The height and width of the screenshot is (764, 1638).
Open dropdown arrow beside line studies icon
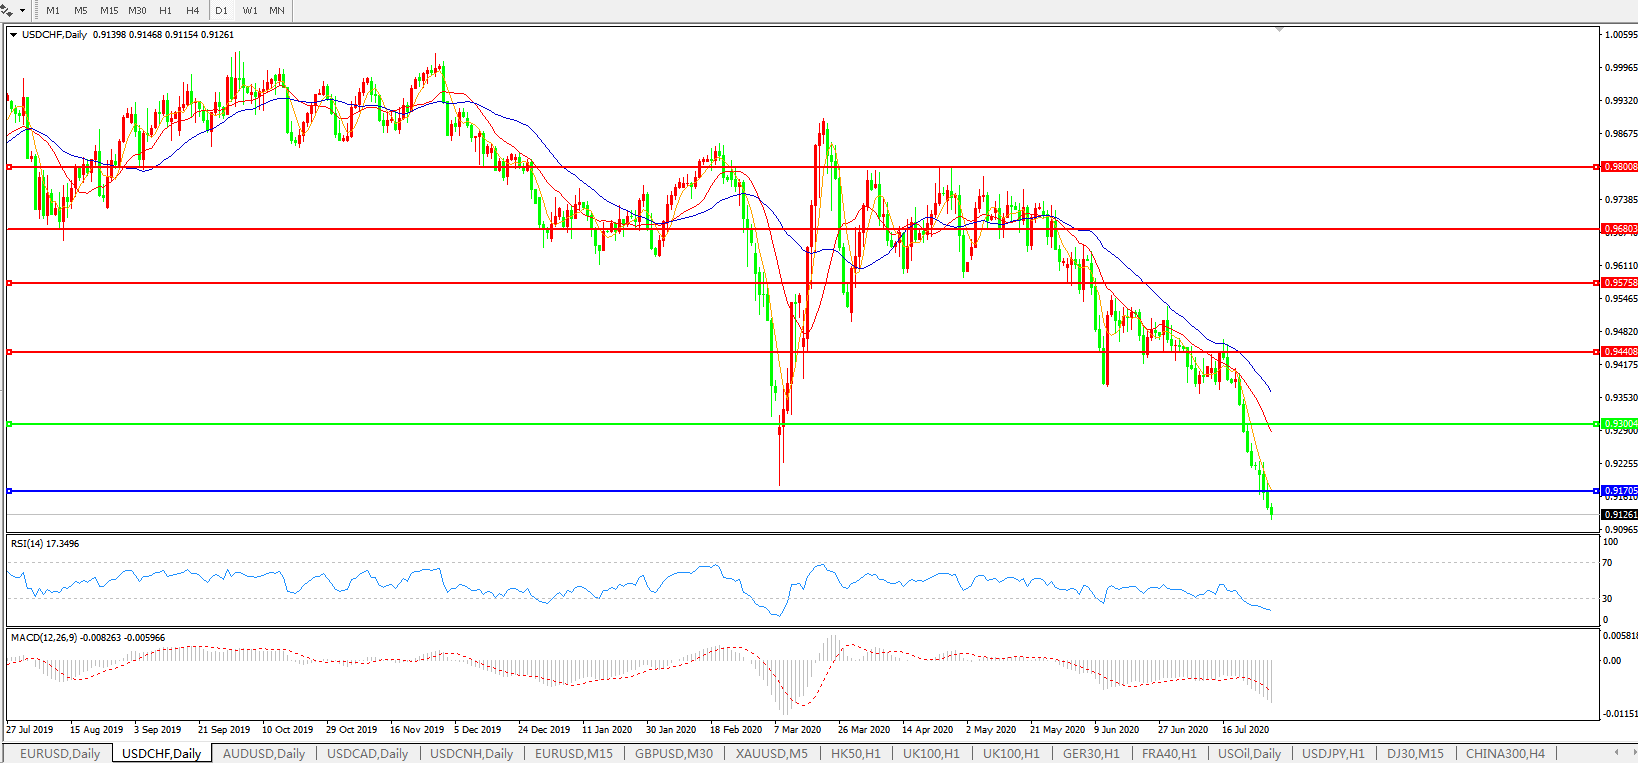click(x=22, y=10)
